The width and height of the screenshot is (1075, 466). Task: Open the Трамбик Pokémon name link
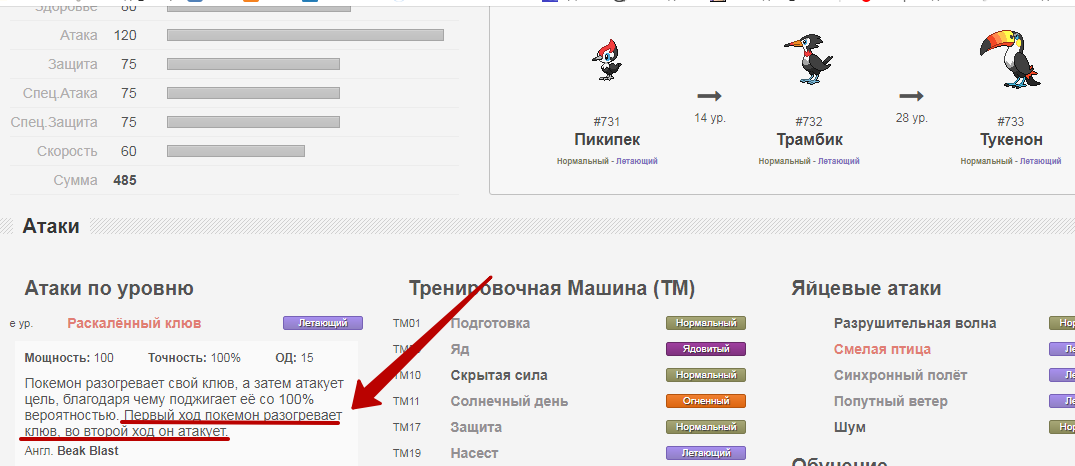809,140
